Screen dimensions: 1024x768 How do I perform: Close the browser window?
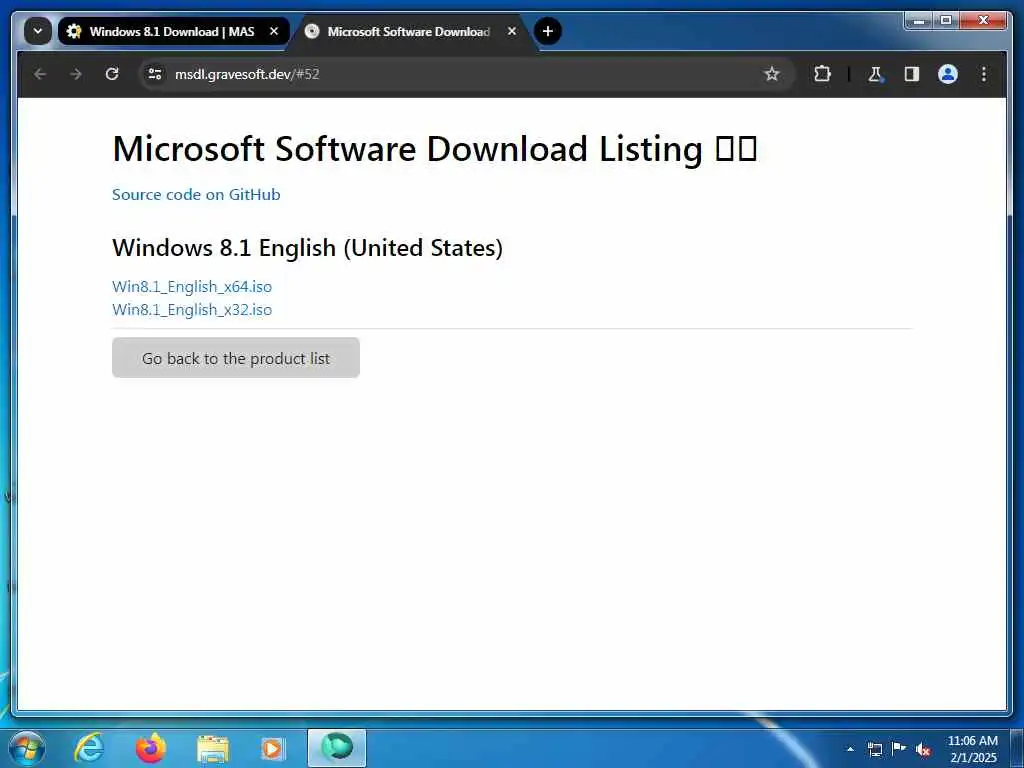pos(984,21)
